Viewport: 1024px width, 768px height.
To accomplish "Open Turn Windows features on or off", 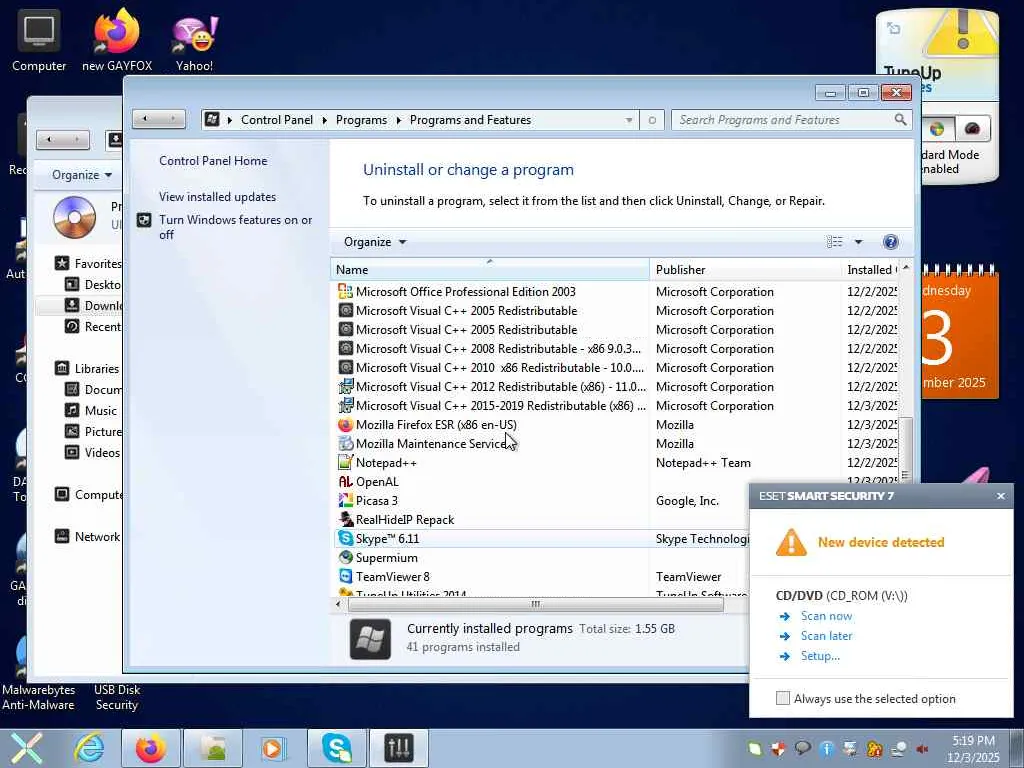I will click(236, 227).
